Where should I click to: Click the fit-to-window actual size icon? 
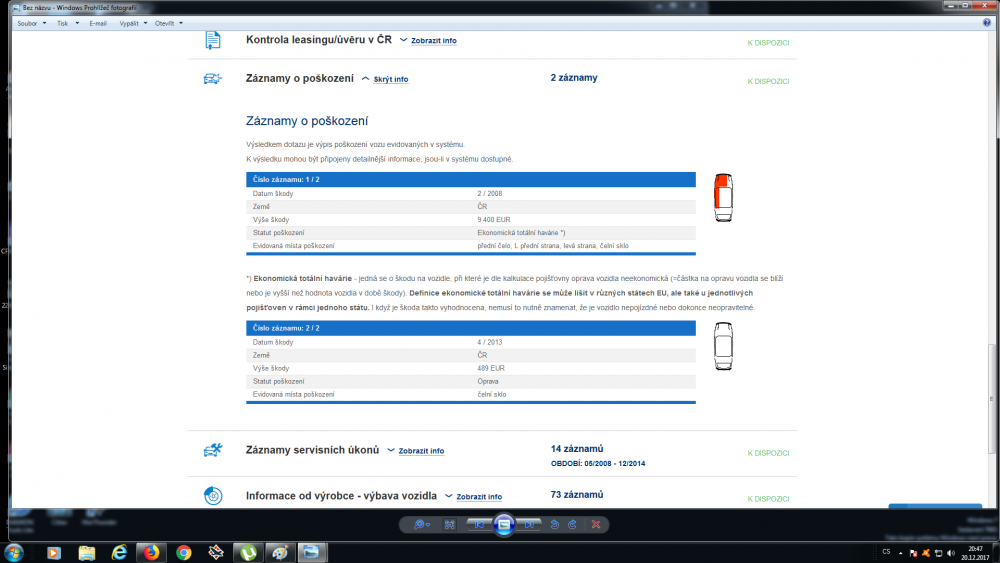tap(450, 524)
